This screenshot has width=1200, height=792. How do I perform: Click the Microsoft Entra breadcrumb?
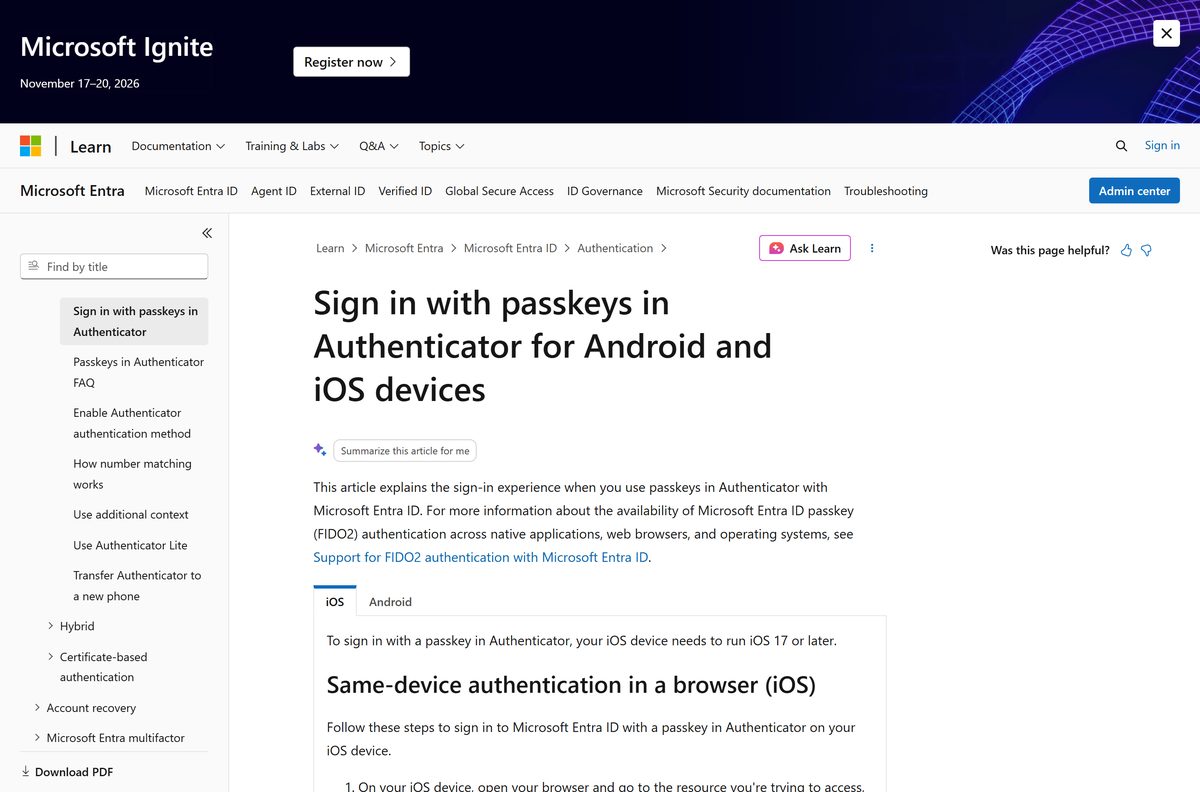404,248
